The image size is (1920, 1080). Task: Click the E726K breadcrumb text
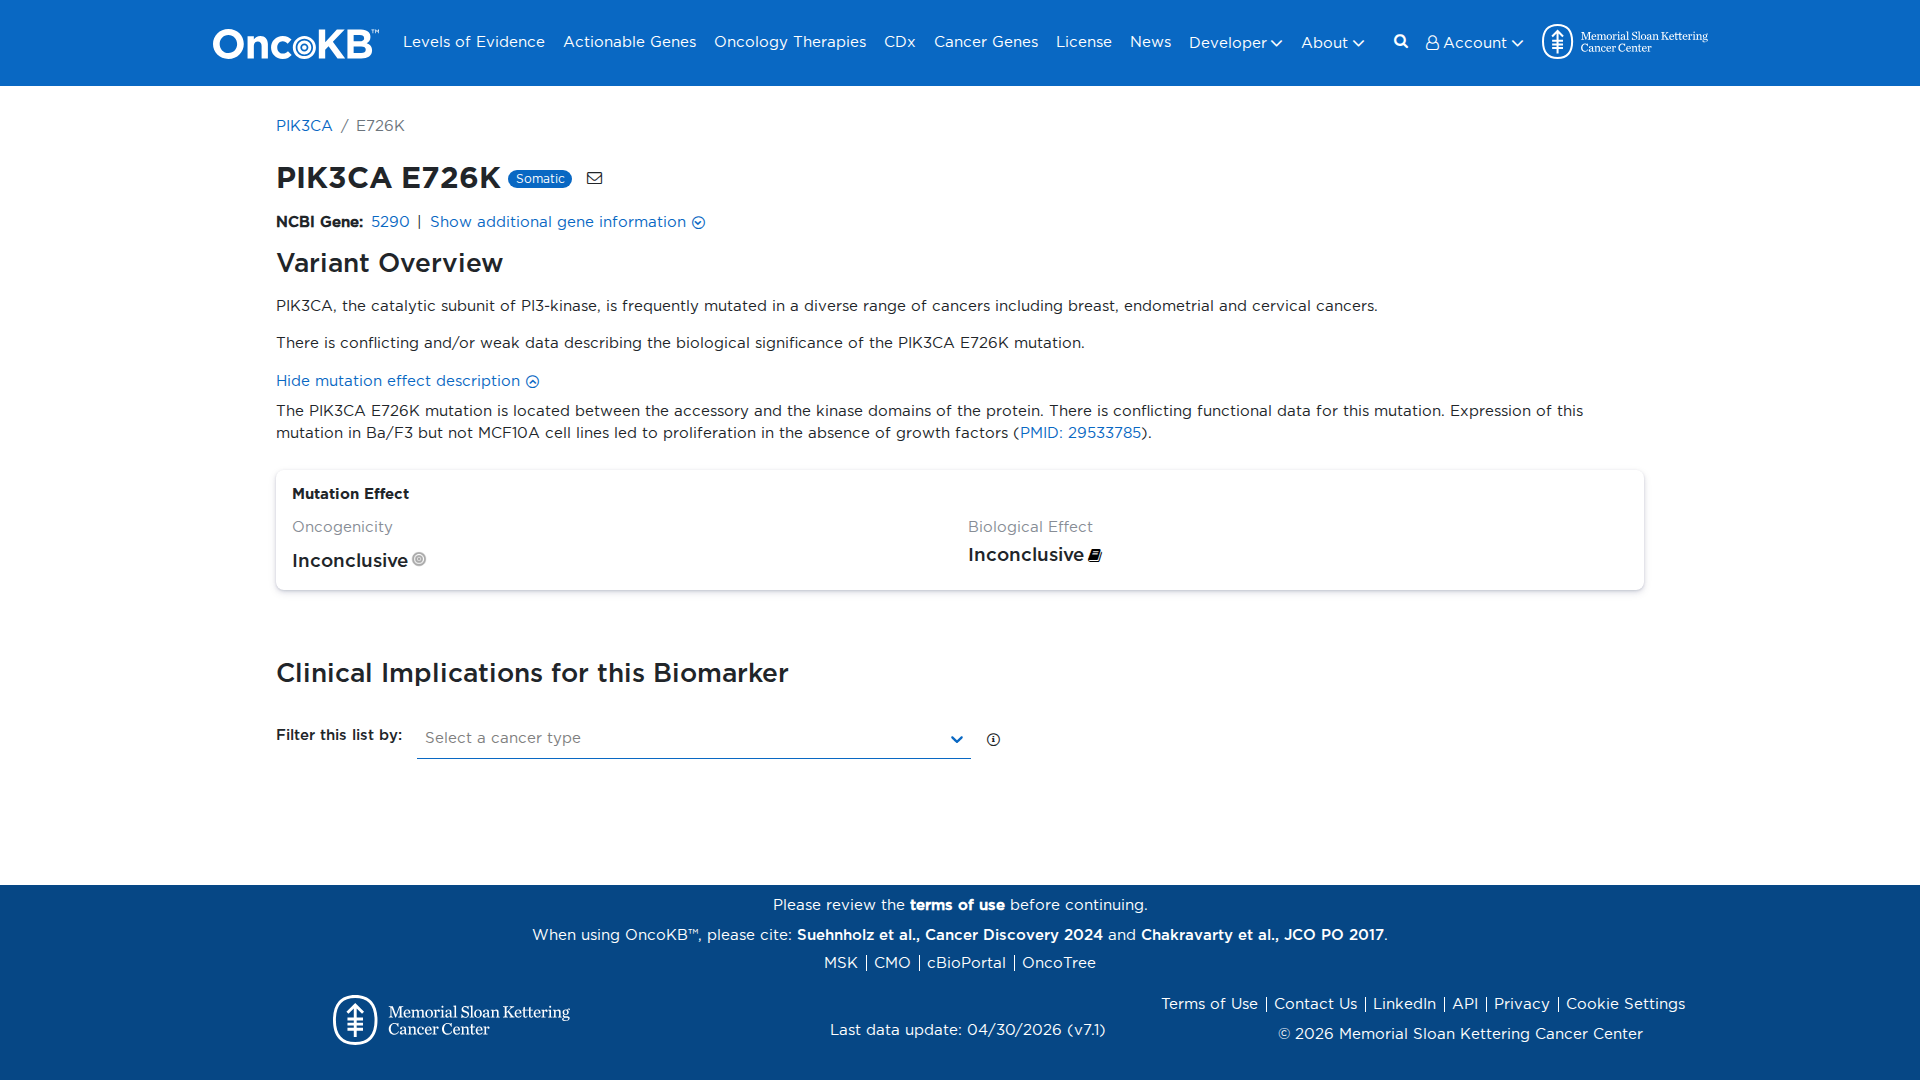pos(380,126)
